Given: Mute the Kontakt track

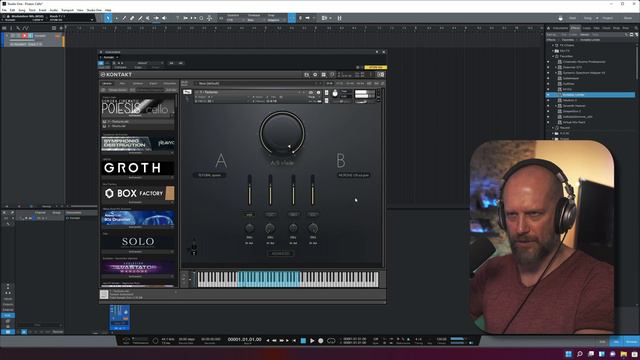Looking at the screenshot, I should coord(13,36).
